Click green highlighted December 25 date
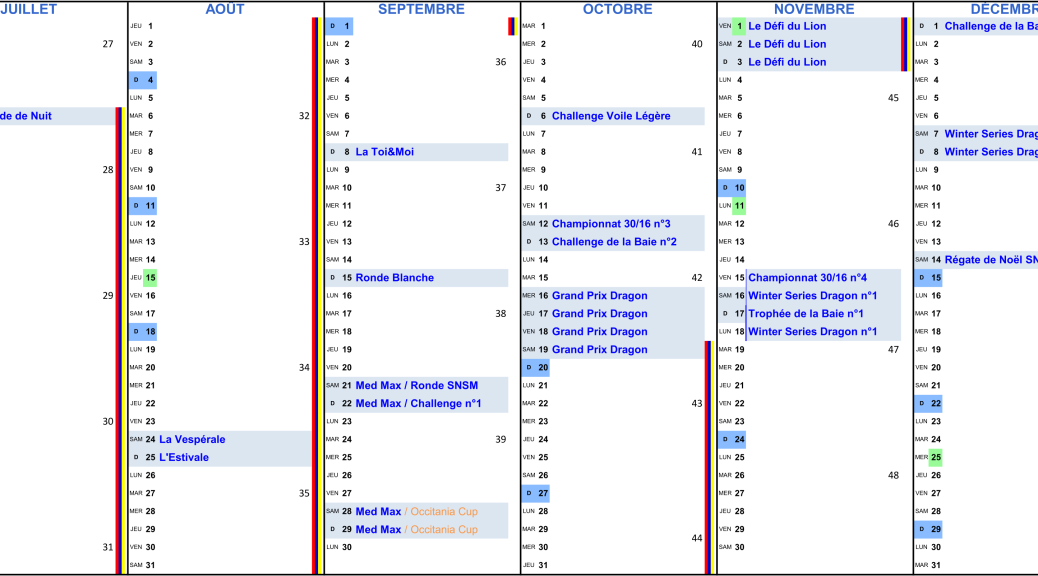 [x=935, y=457]
